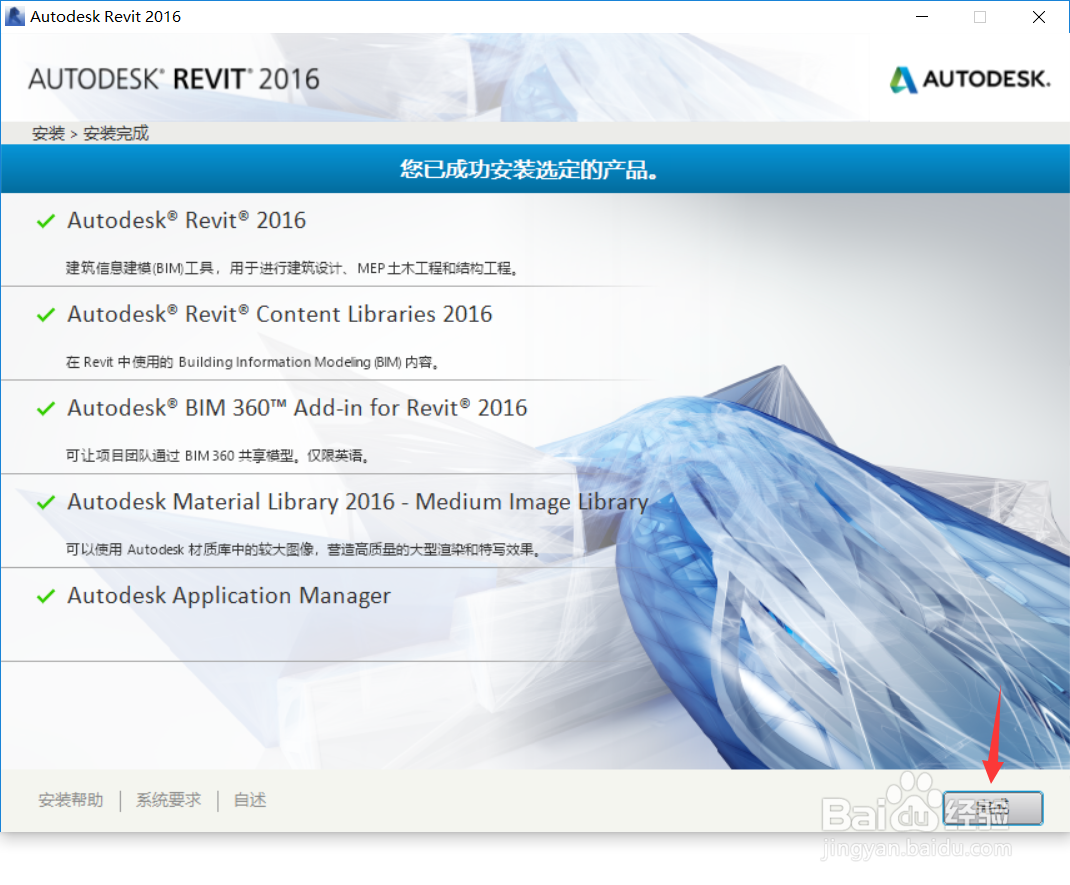Click the 'Autodesk Revit 2016' window title text
Image resolution: width=1070 pixels, height=885 pixels.
pos(106,16)
